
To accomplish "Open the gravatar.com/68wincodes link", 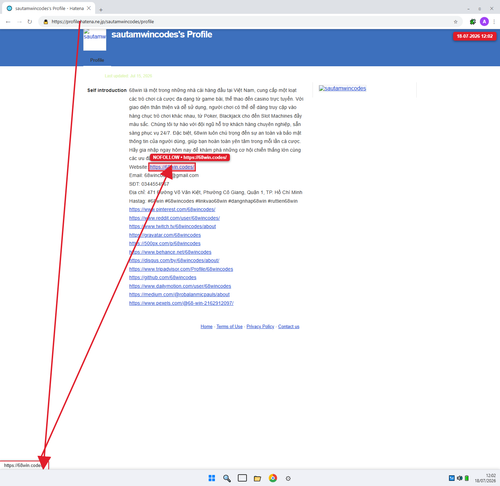I will click(165, 235).
